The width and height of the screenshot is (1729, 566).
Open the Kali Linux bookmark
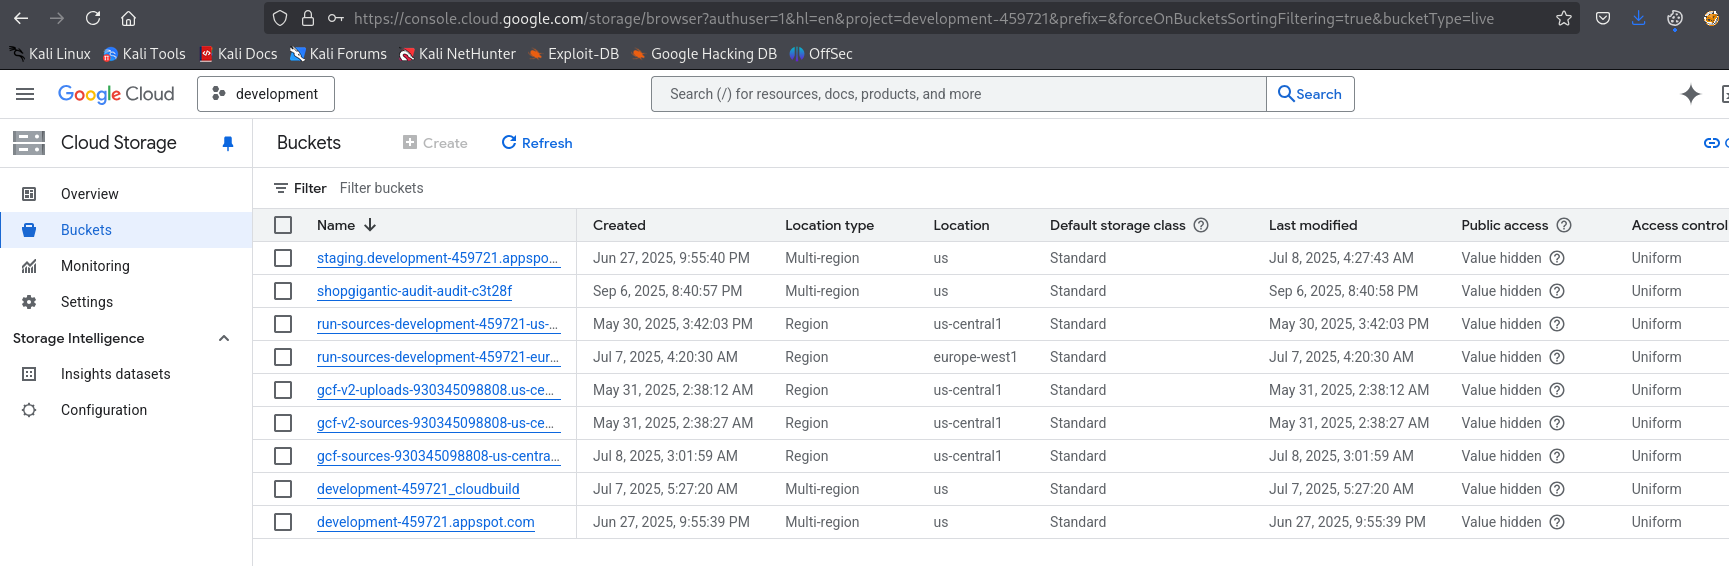pyautogui.click(x=50, y=54)
